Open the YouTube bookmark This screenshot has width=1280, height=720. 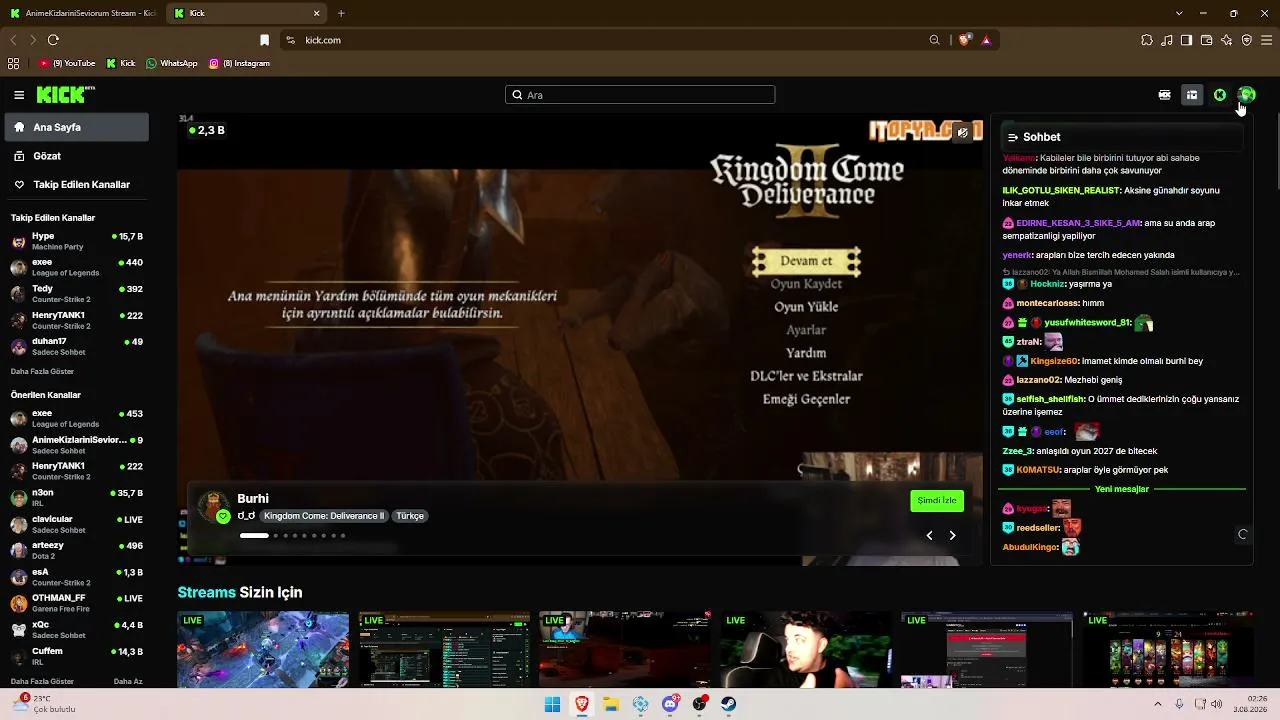[67, 63]
